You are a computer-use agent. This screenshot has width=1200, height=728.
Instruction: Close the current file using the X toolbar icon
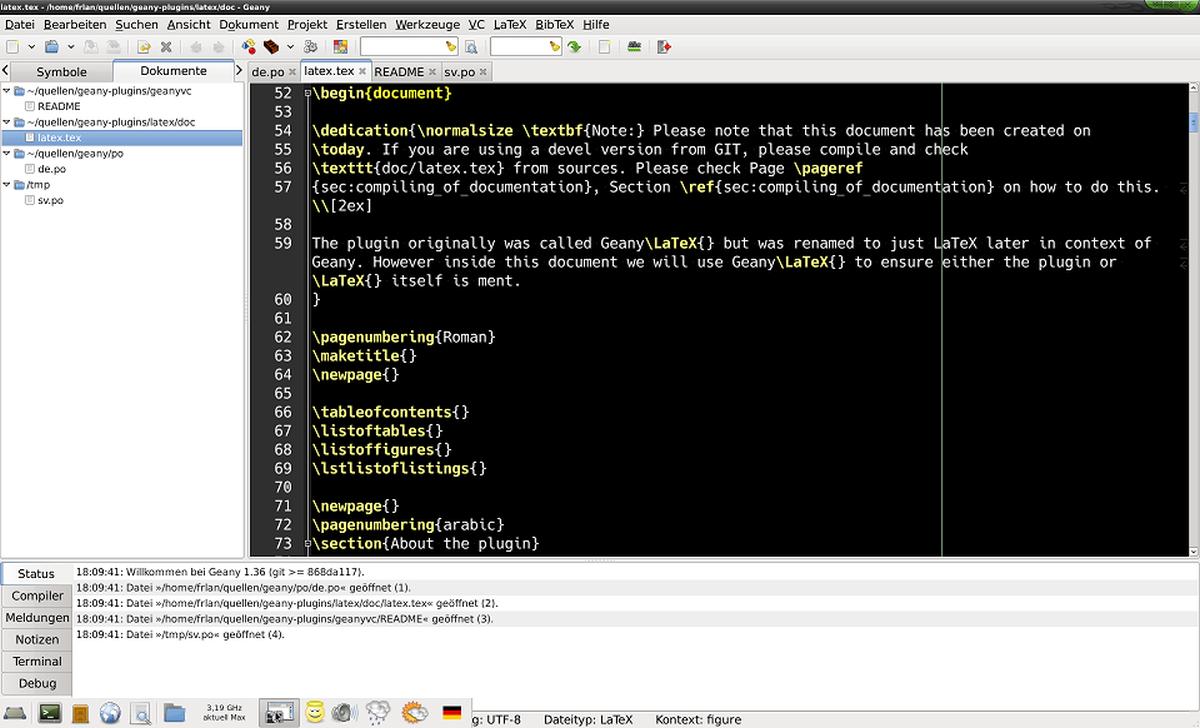click(x=166, y=46)
